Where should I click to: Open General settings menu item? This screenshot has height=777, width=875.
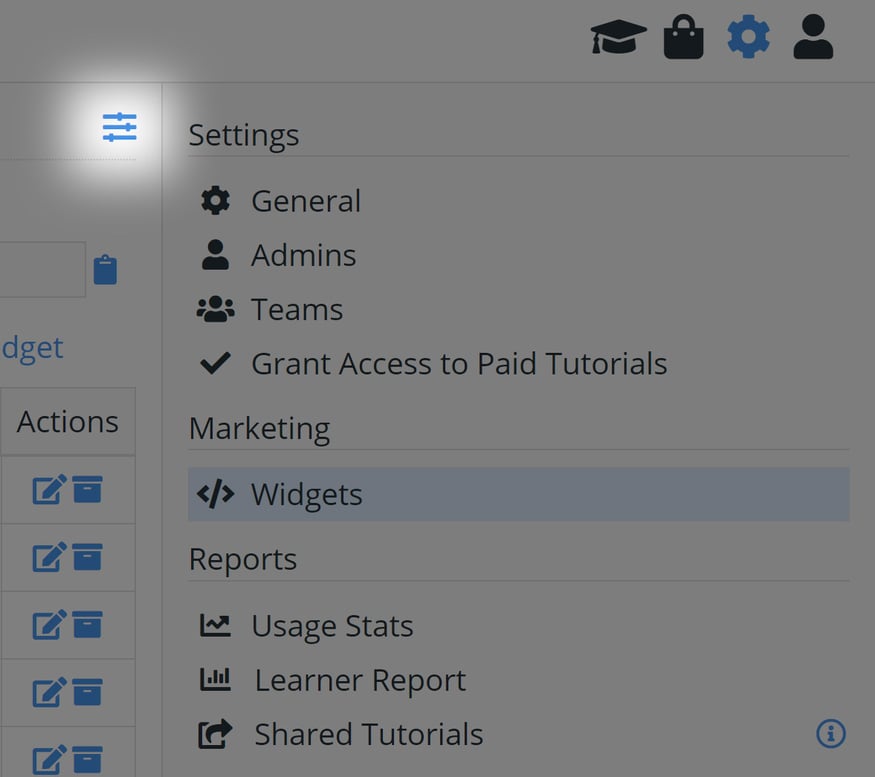[305, 201]
